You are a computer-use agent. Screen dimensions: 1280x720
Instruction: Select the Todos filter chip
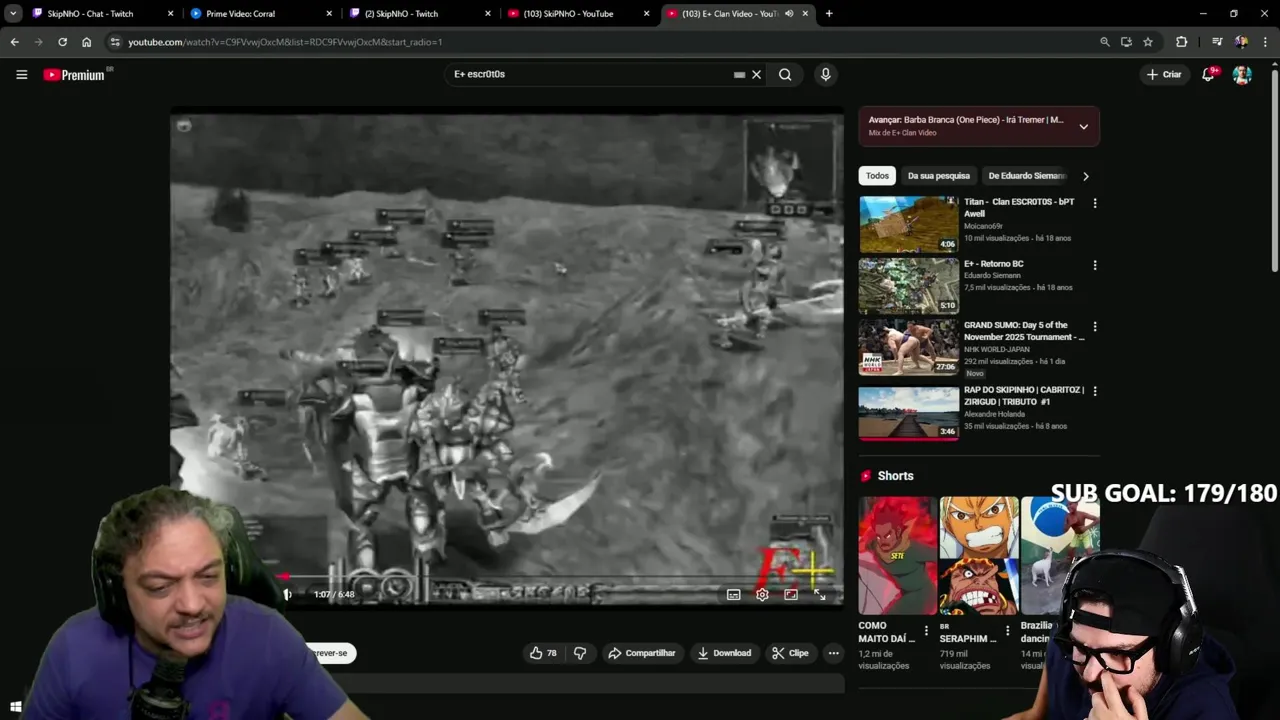click(x=877, y=176)
